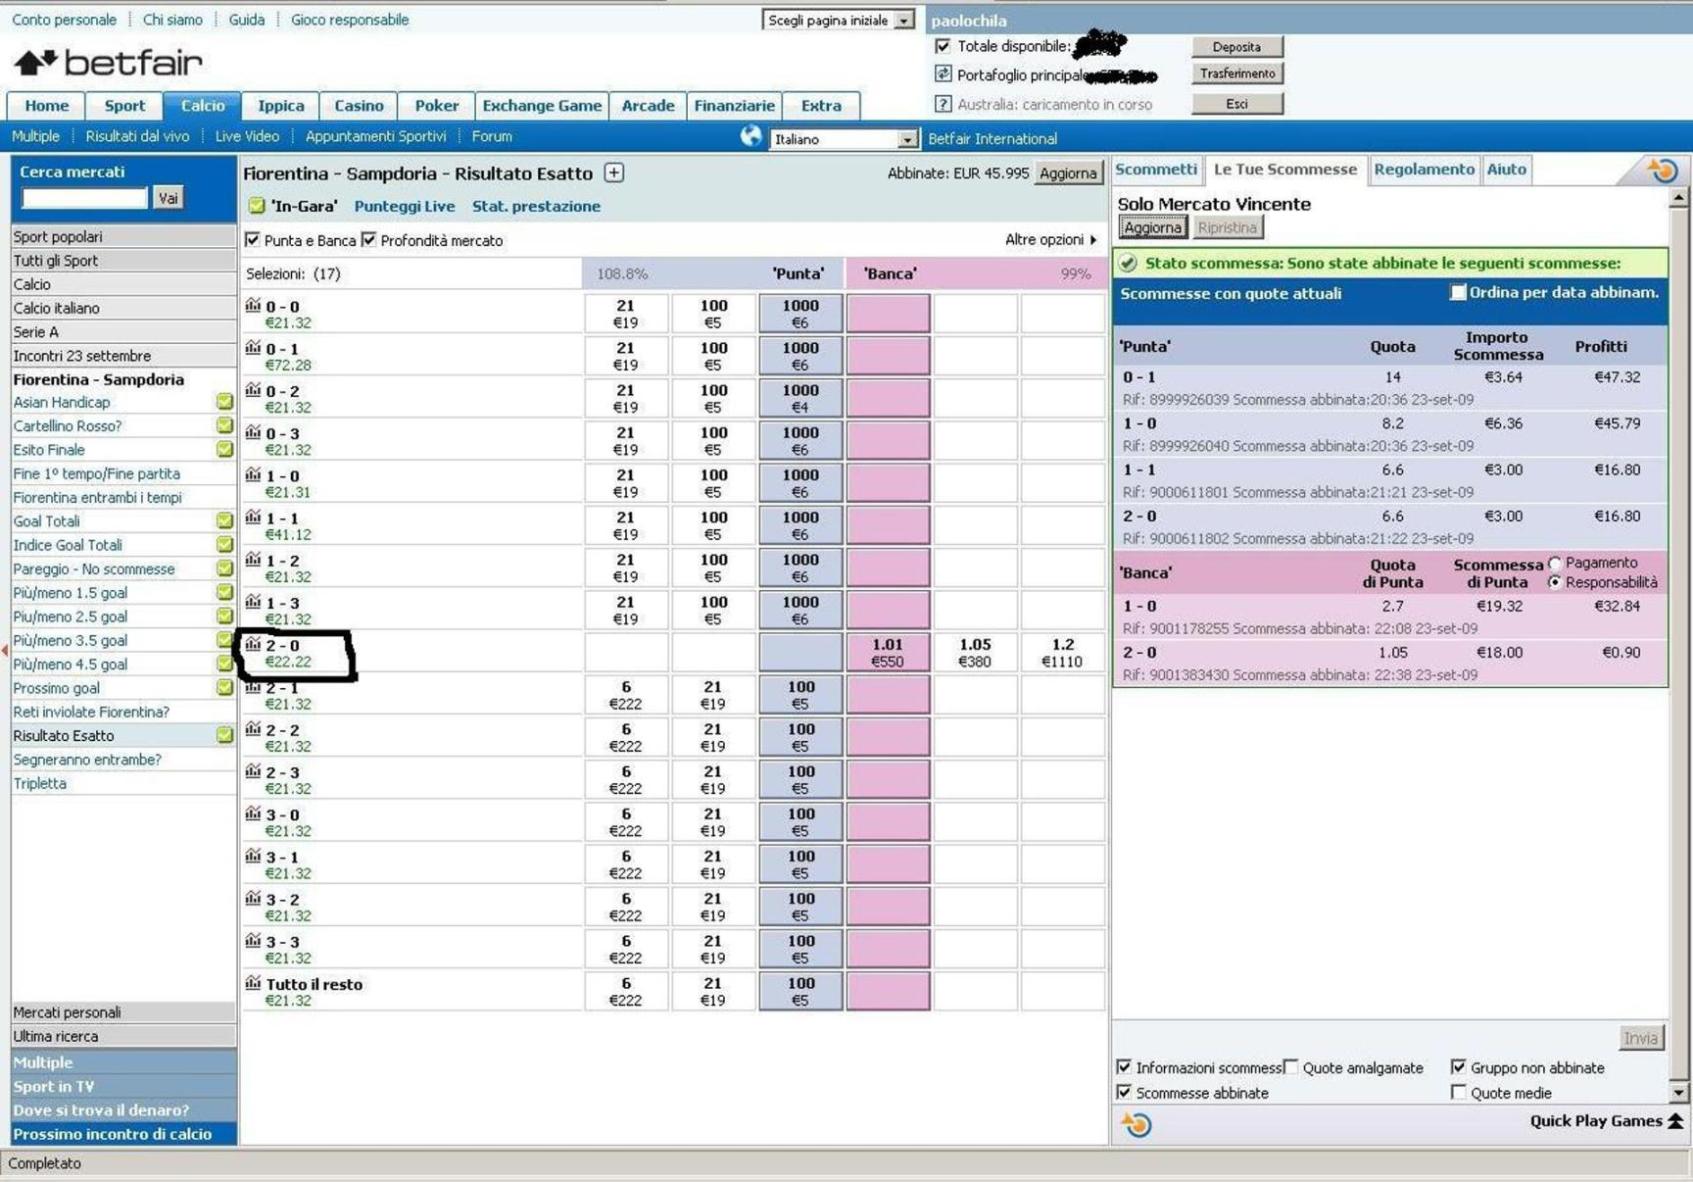1693x1182 pixels.
Task: Open the Exchange Game tab
Action: 542,106
